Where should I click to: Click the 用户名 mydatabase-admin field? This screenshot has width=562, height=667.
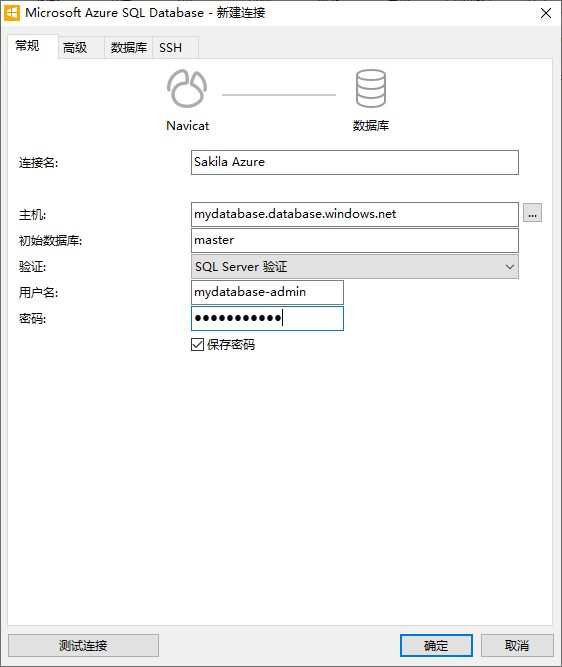click(267, 292)
